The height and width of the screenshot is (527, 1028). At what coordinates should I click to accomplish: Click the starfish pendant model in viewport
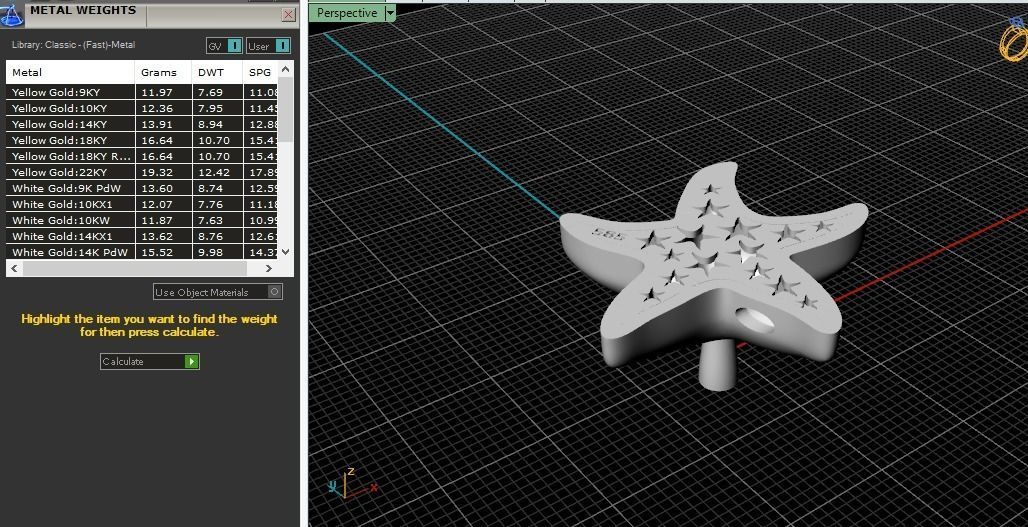click(x=715, y=275)
